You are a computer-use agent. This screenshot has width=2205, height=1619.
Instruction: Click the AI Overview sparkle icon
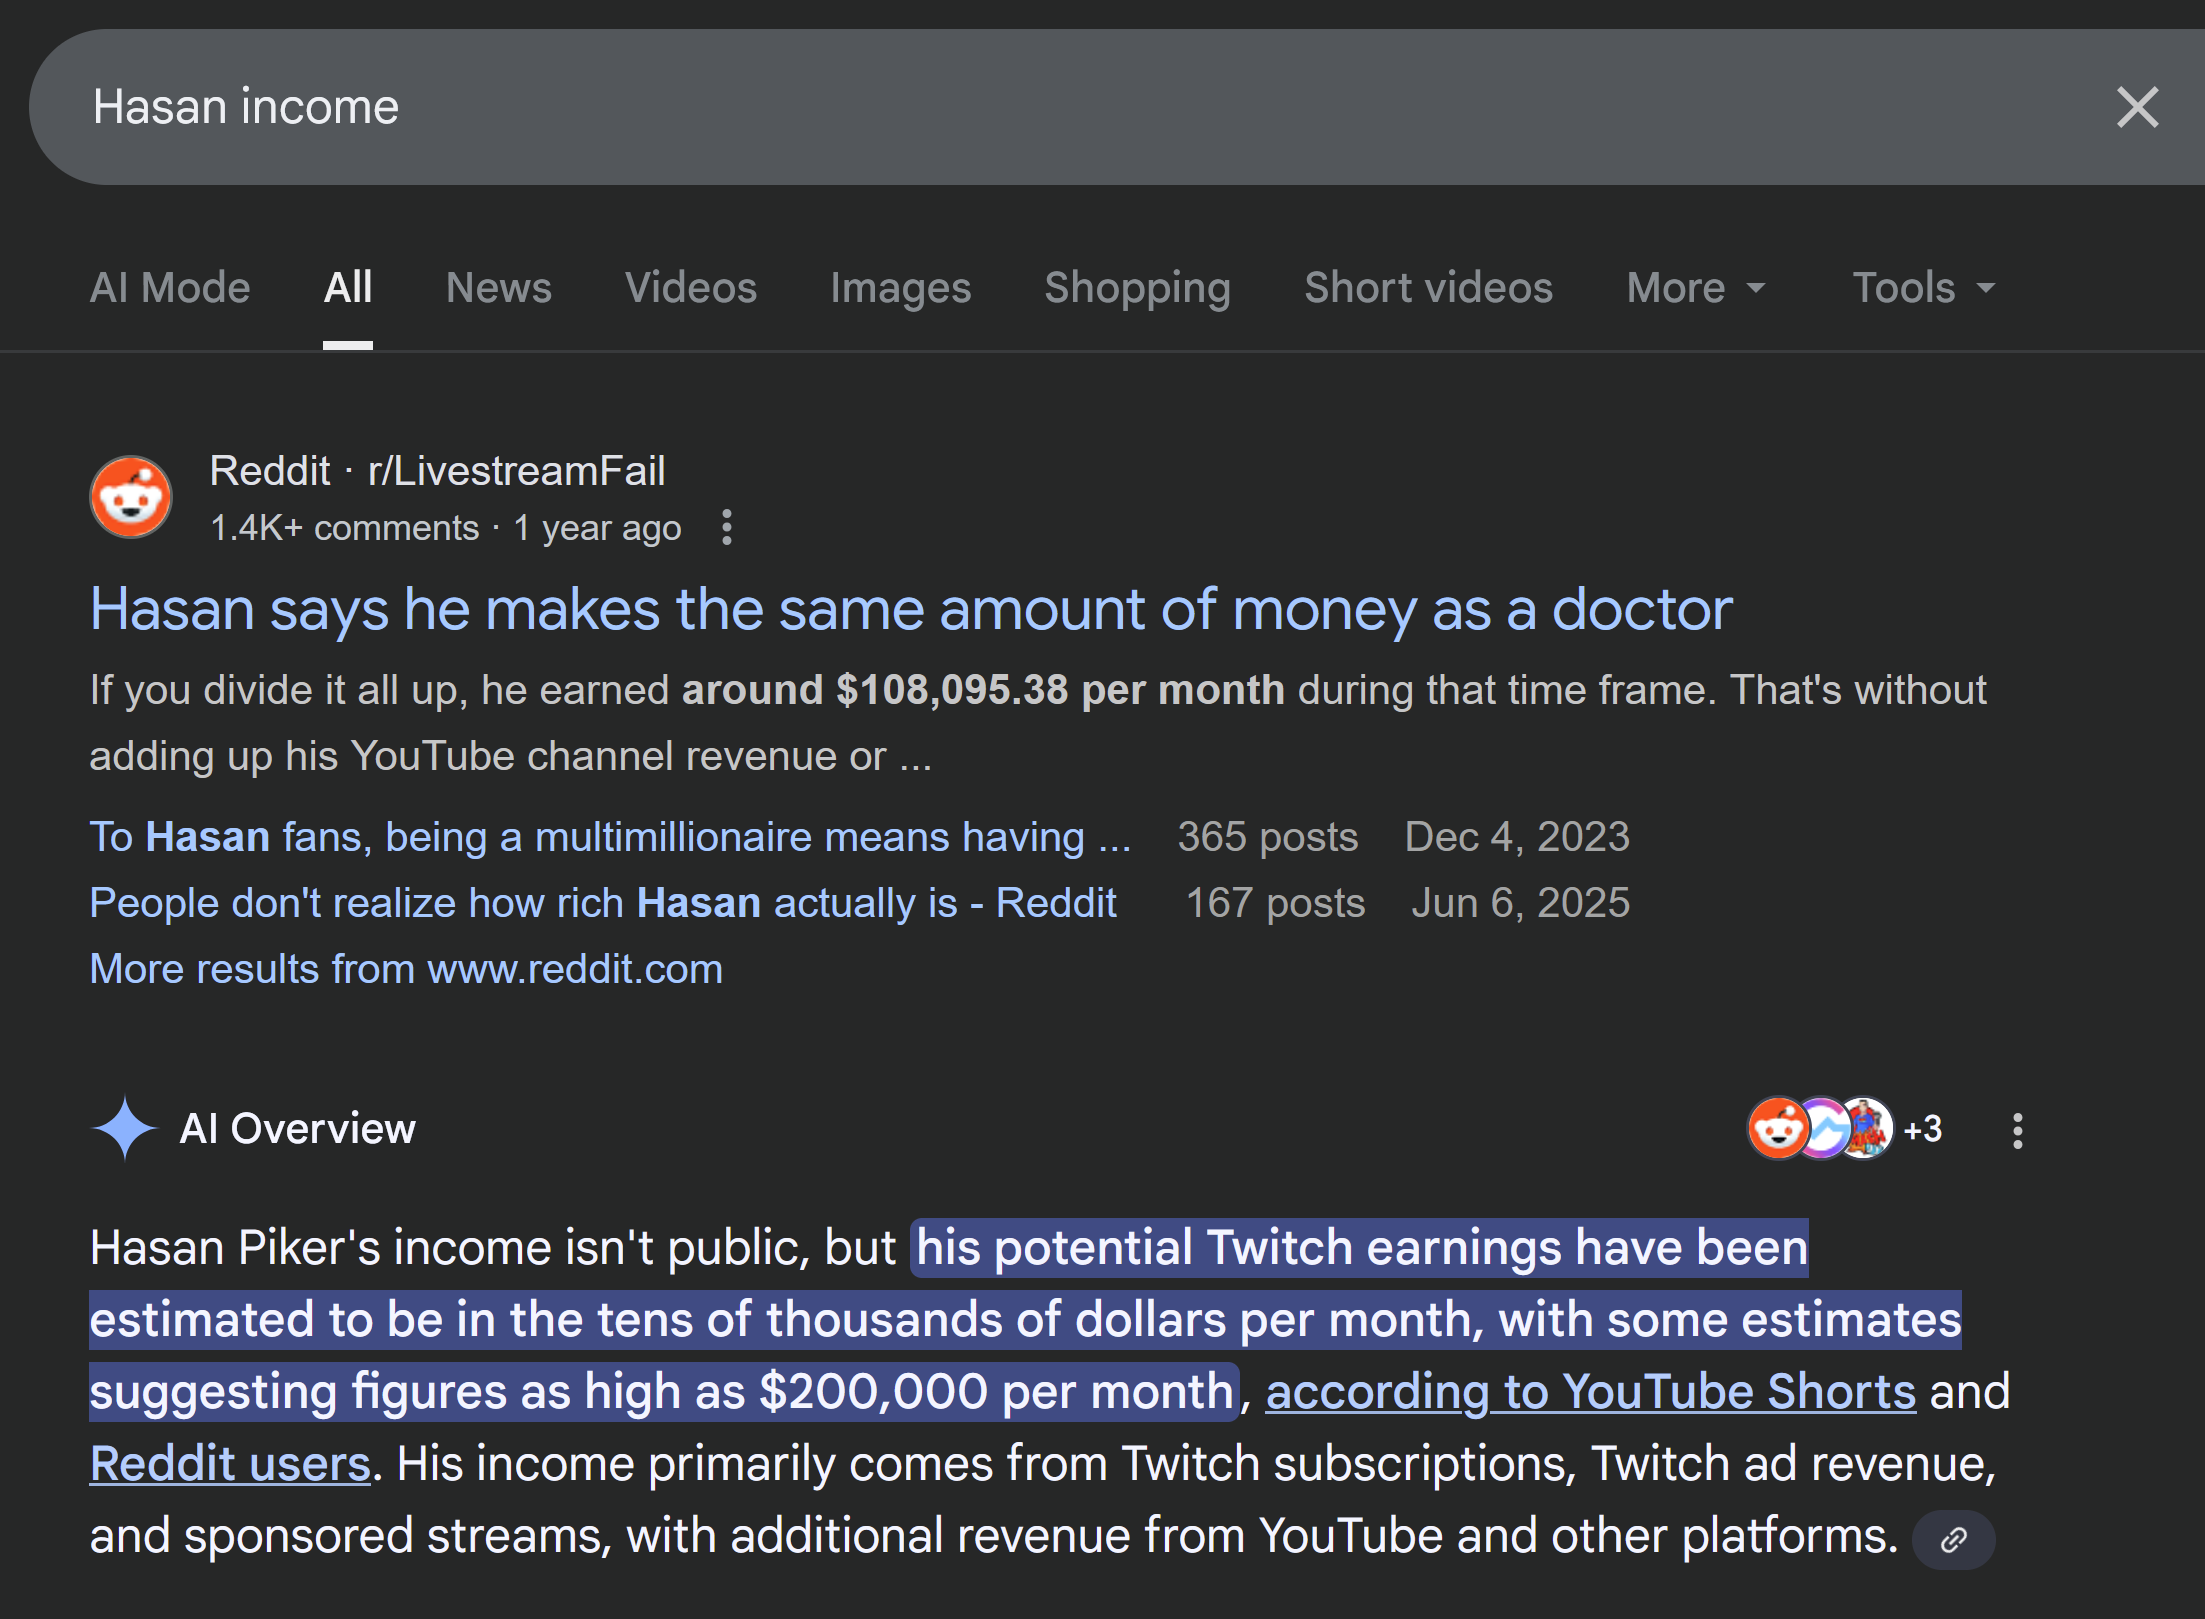124,1128
